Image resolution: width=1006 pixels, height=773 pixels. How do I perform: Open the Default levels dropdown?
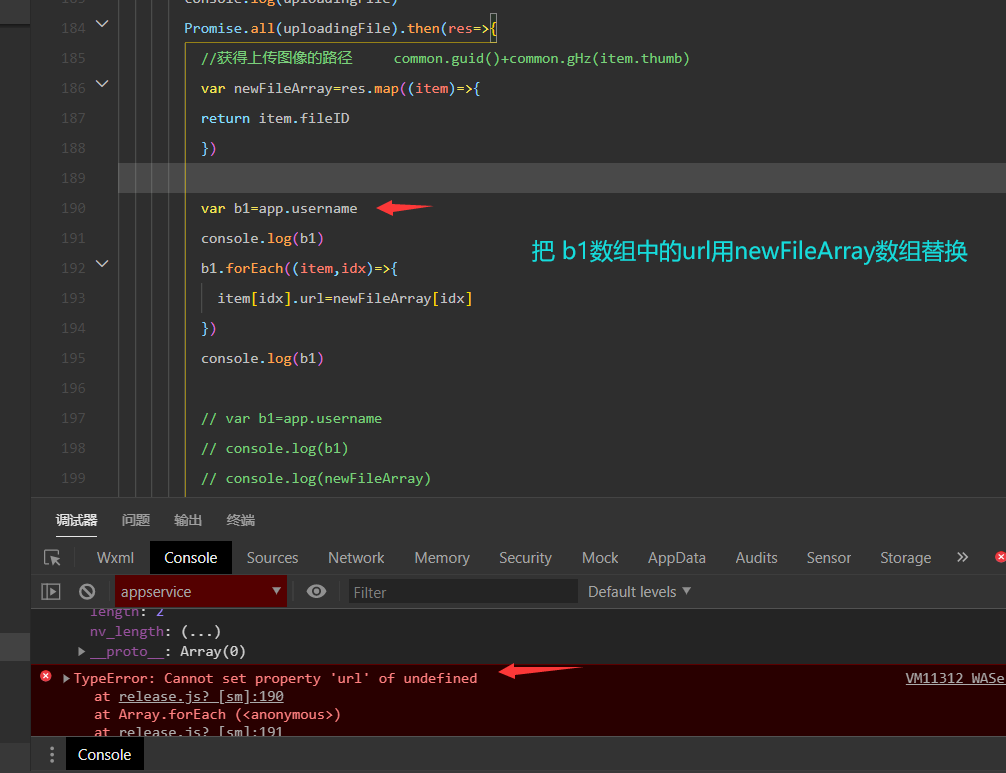tap(639, 591)
